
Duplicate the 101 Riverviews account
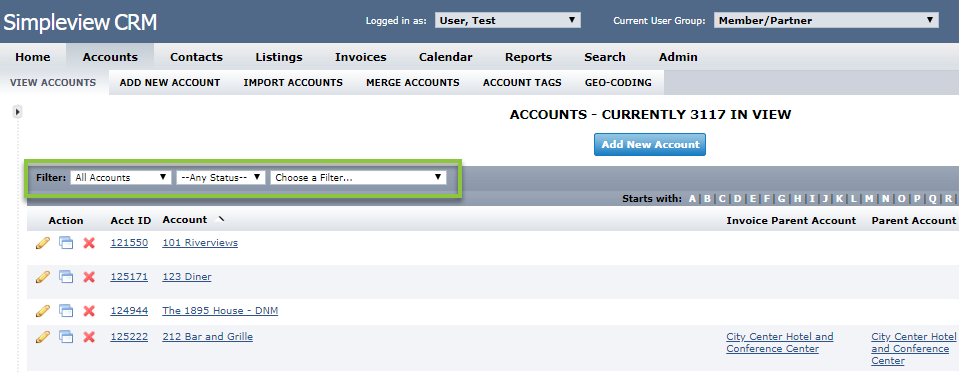(65, 243)
